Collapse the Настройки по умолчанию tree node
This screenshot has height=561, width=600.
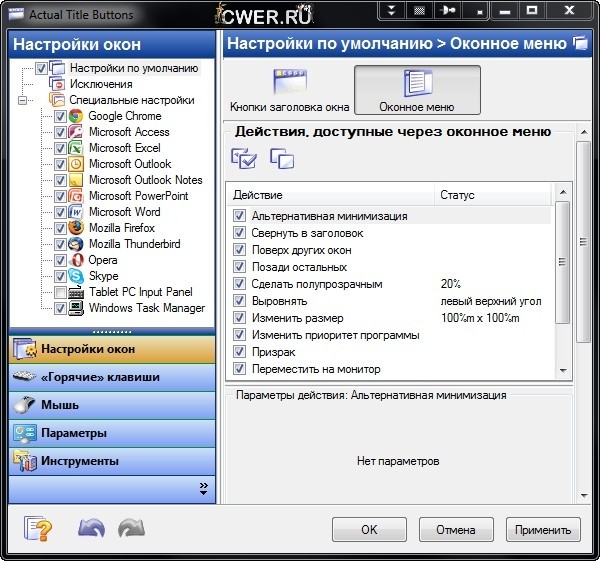[22, 68]
